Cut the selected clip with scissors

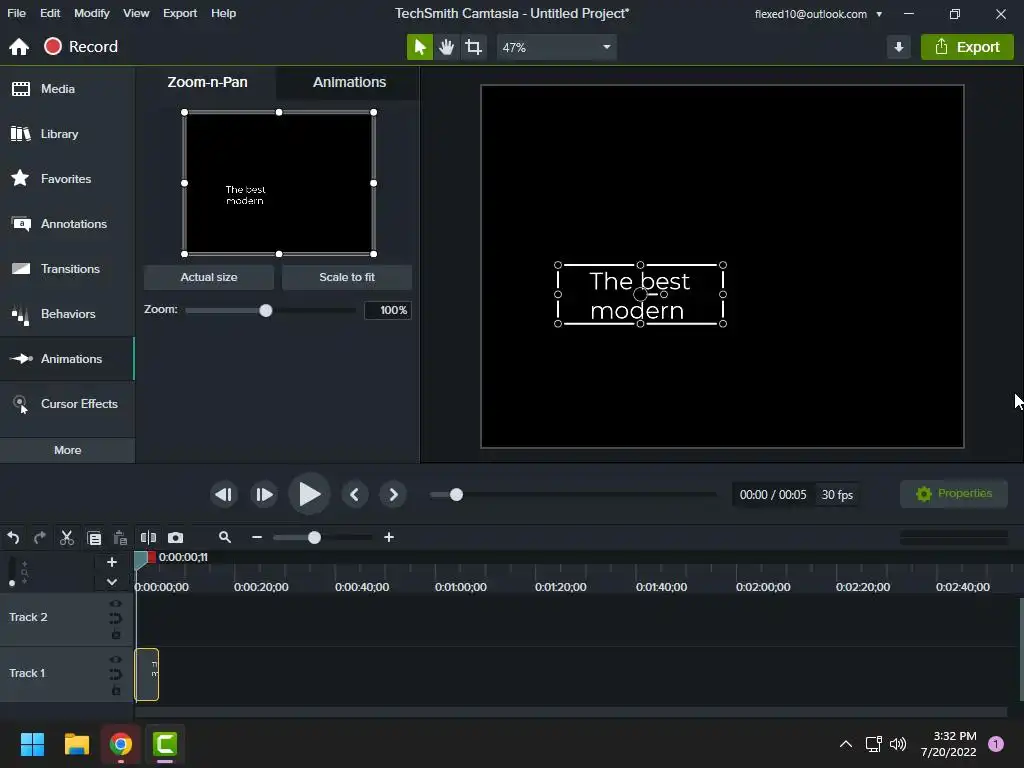pyautogui.click(x=67, y=537)
